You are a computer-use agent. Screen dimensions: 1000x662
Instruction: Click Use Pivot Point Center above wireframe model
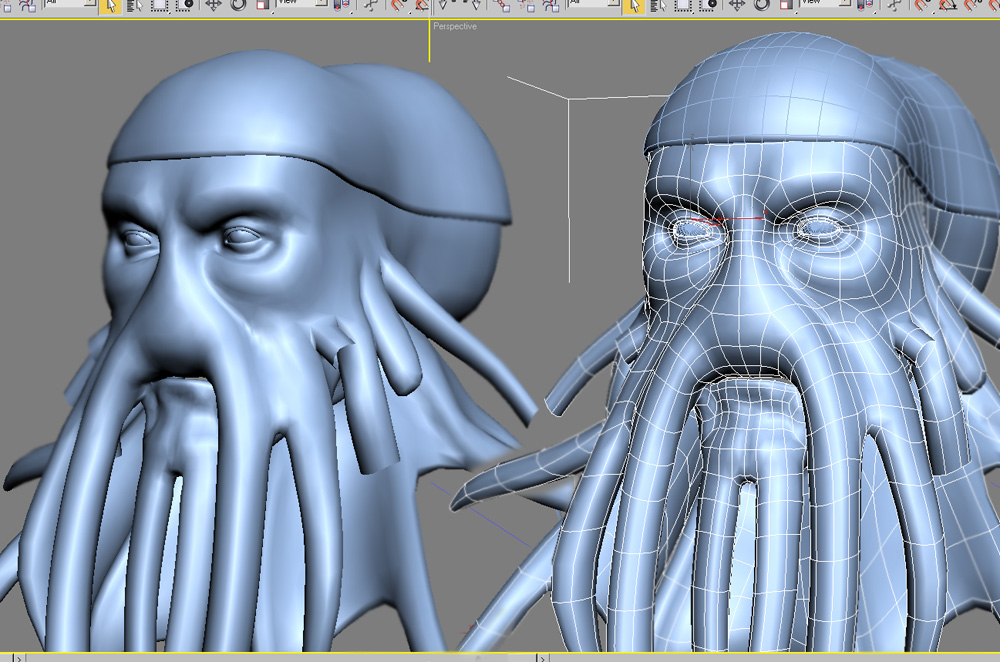pos(865,6)
